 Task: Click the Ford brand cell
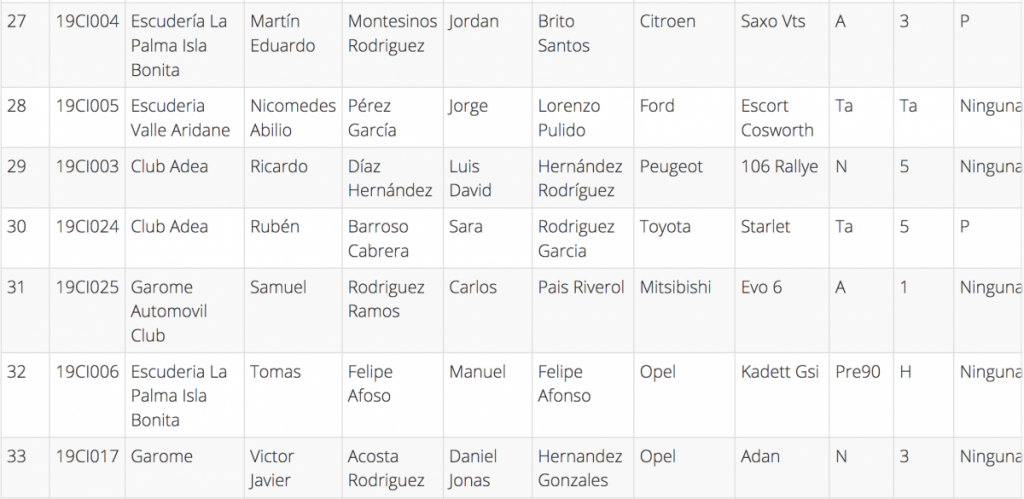coord(657,106)
